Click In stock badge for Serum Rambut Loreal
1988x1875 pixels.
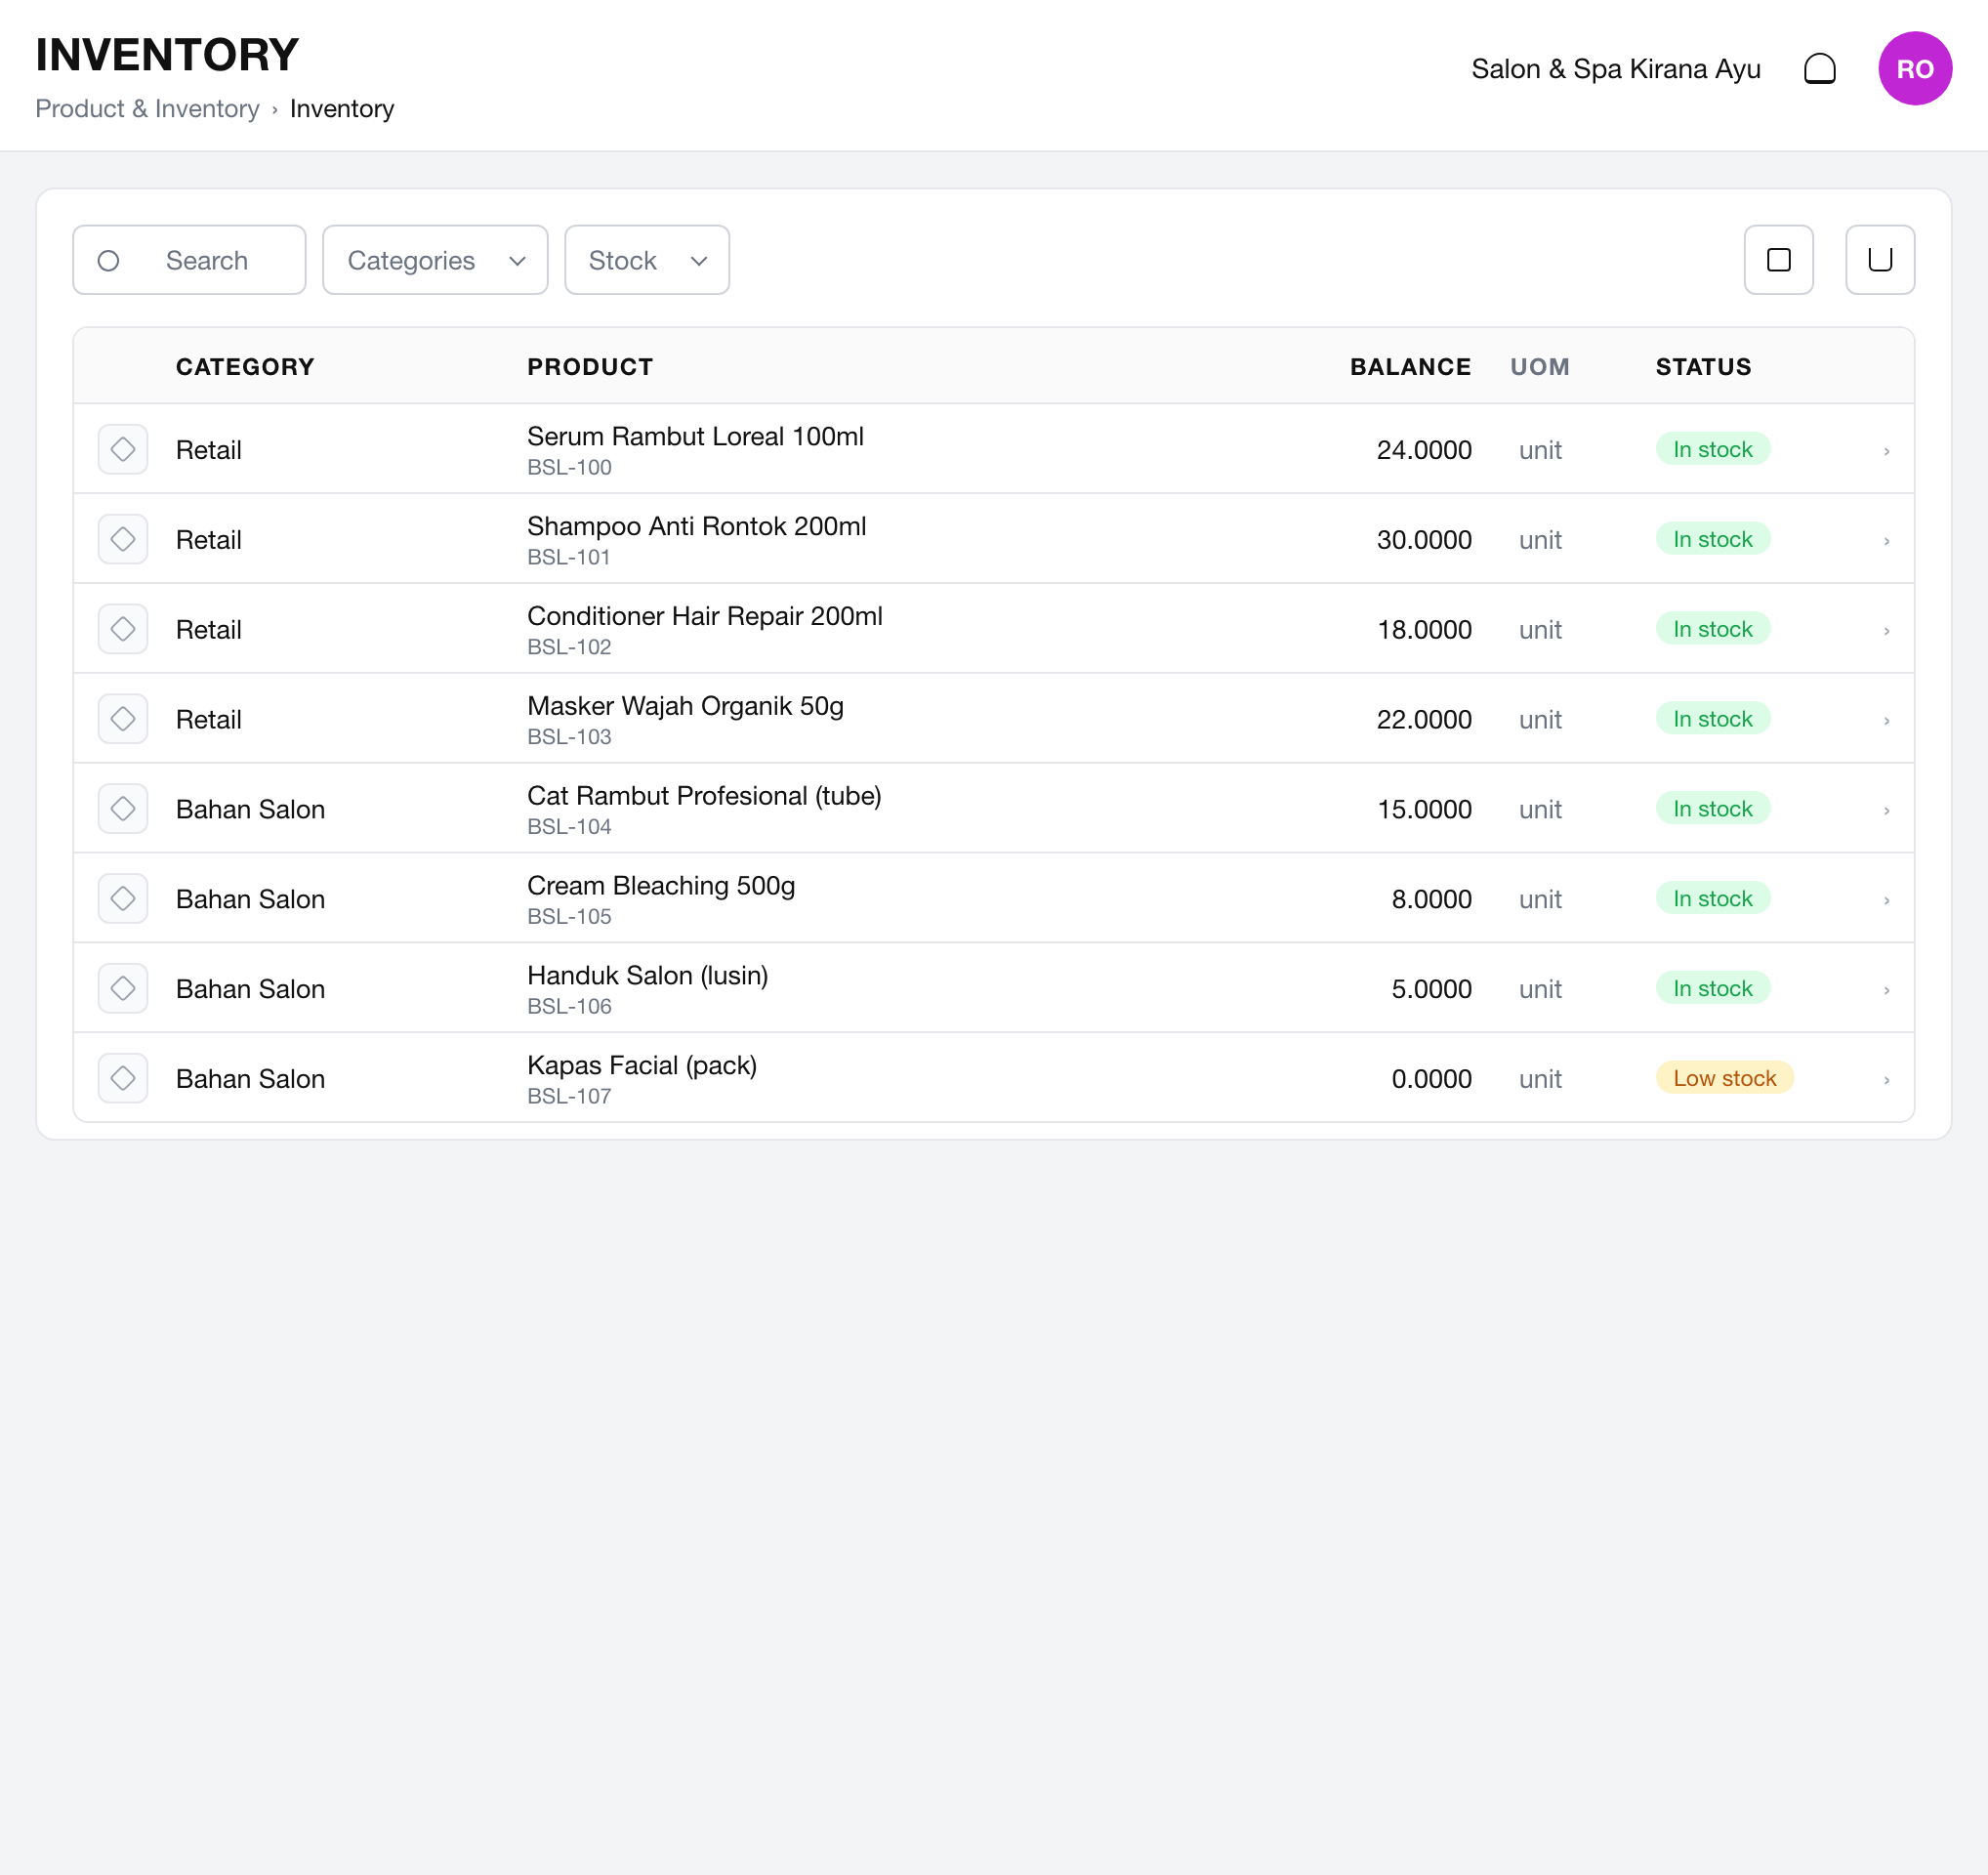pyautogui.click(x=1712, y=449)
